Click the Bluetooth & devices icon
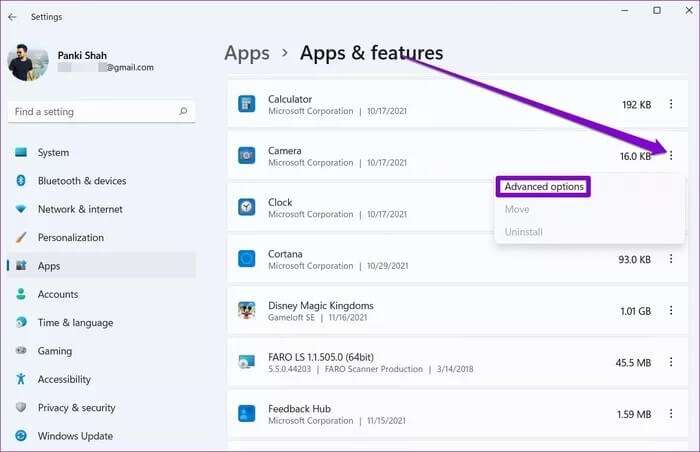700x452 pixels. 21,180
